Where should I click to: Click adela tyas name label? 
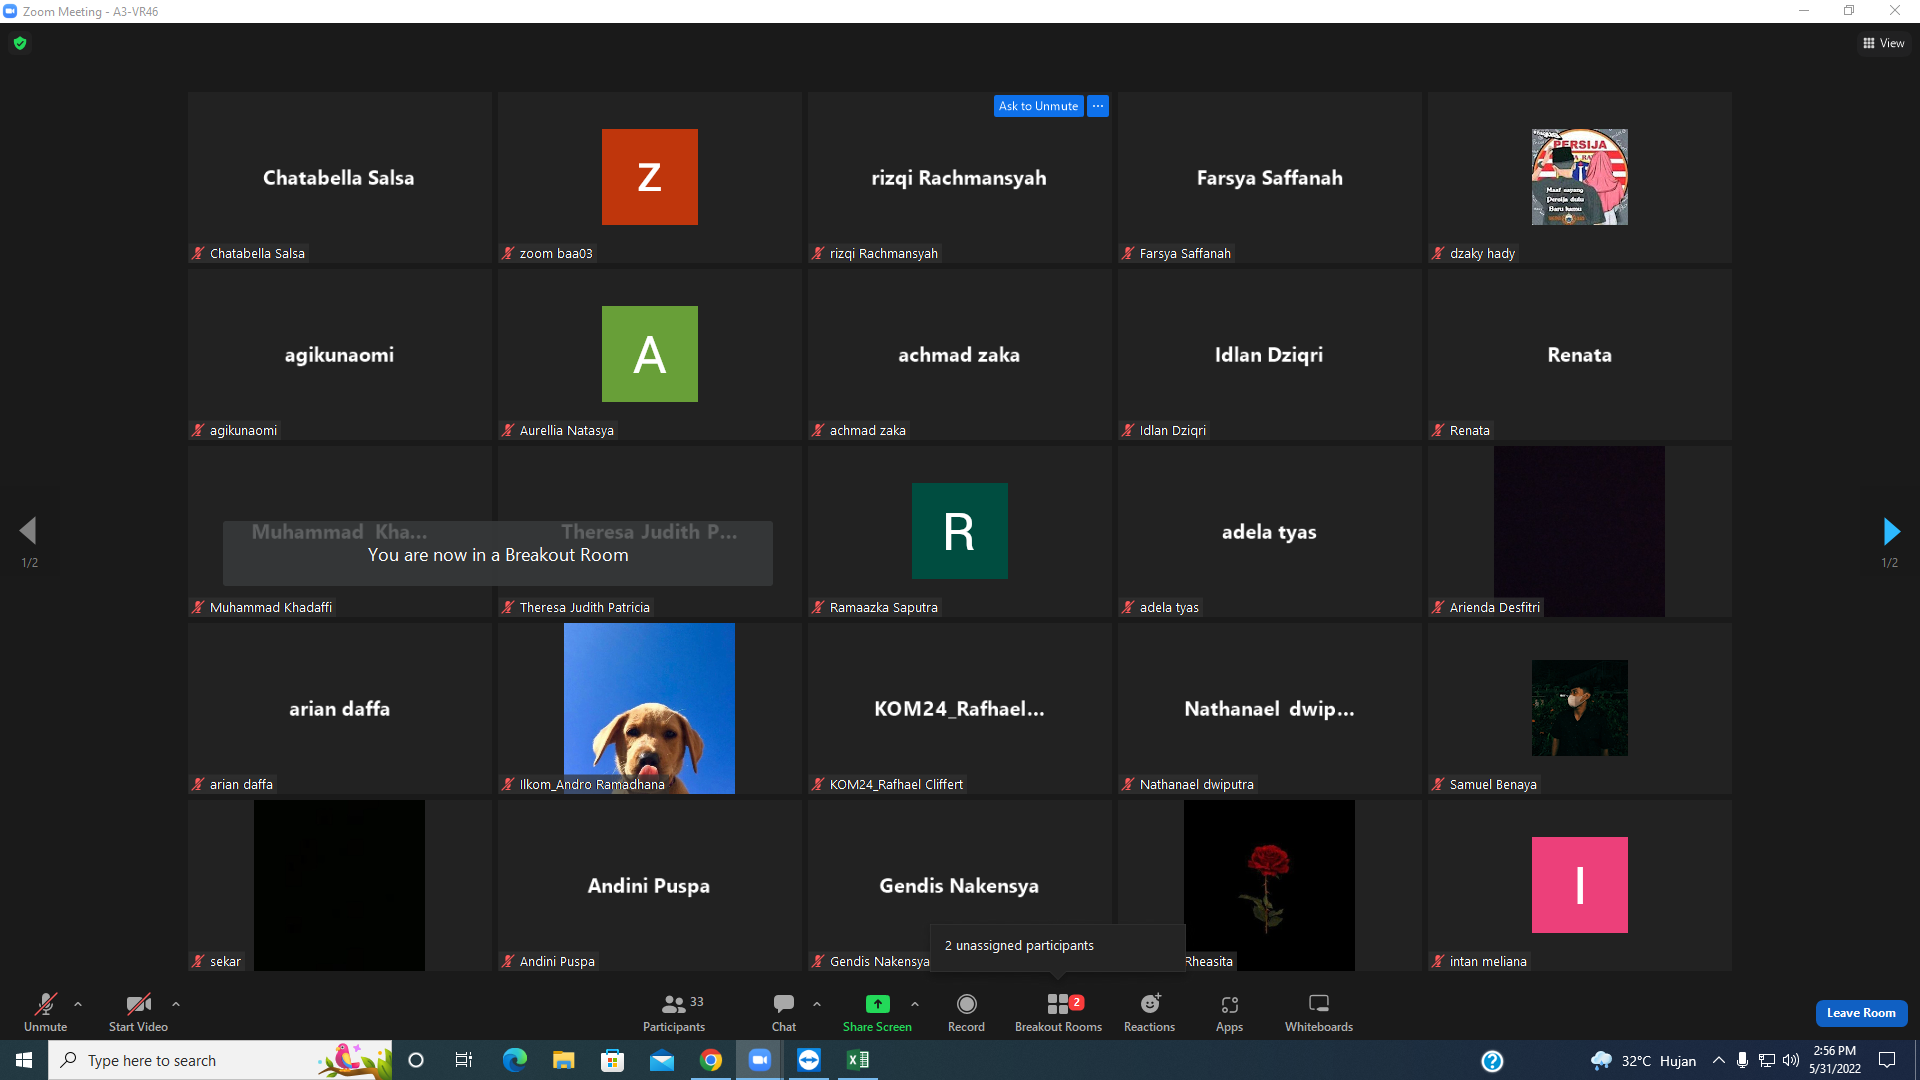(x=1169, y=608)
